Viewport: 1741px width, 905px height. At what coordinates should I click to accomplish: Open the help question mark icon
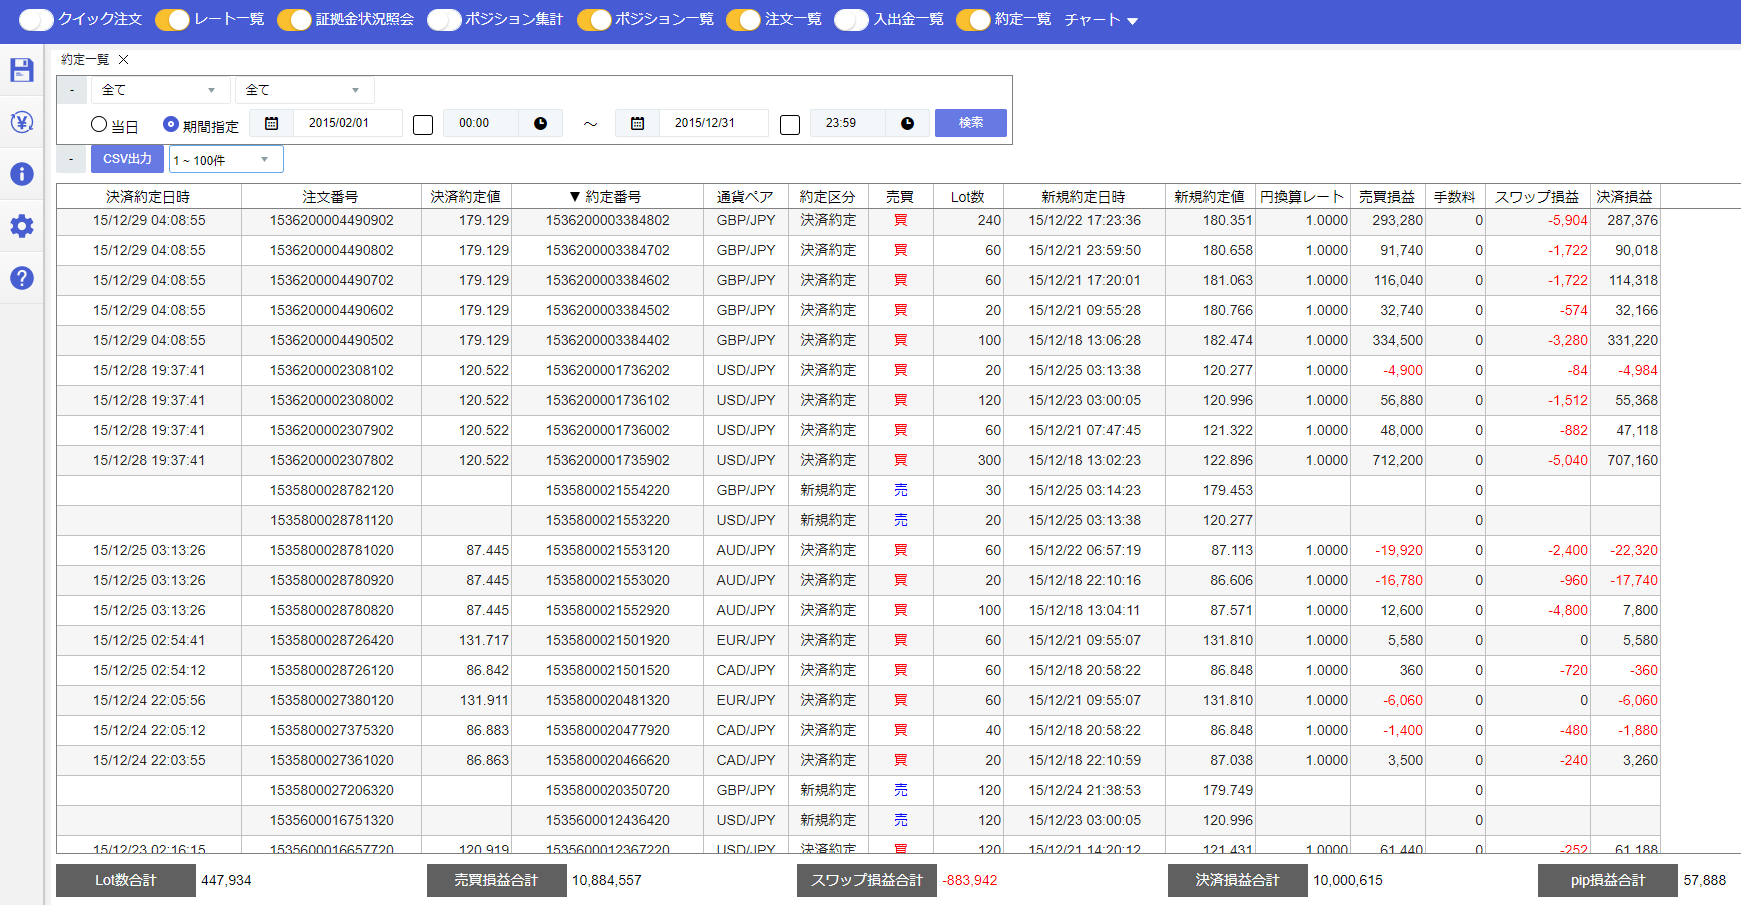tap(22, 278)
